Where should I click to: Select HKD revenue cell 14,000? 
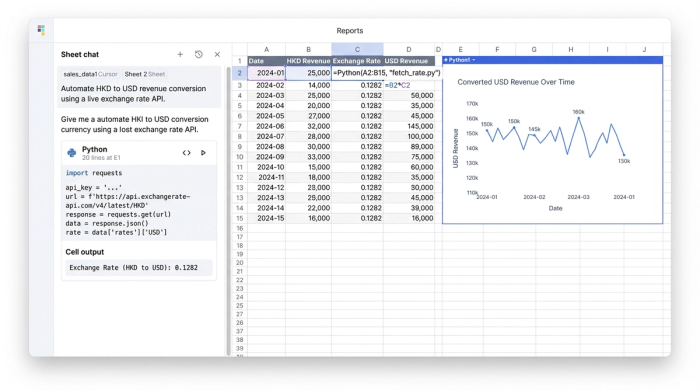coord(308,85)
